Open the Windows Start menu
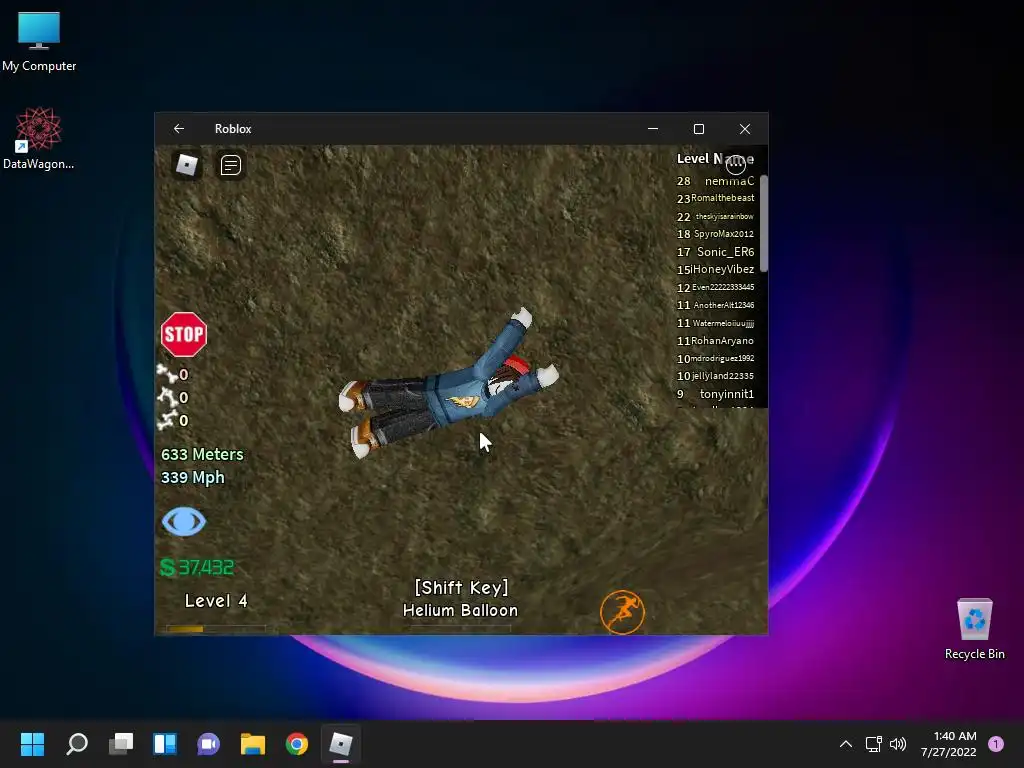This screenshot has height=768, width=1024. pyautogui.click(x=32, y=744)
